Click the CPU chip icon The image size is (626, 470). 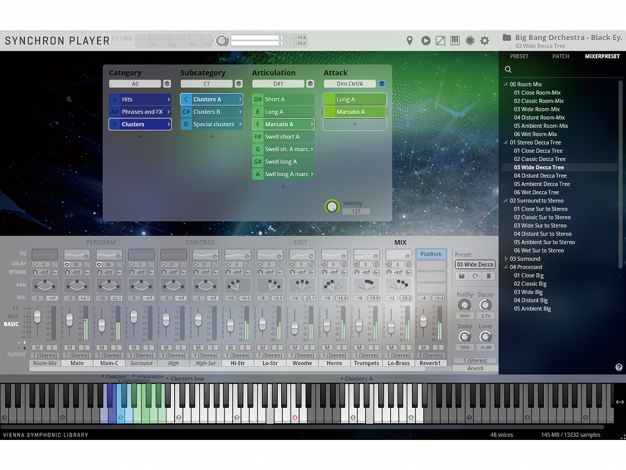(x=470, y=40)
